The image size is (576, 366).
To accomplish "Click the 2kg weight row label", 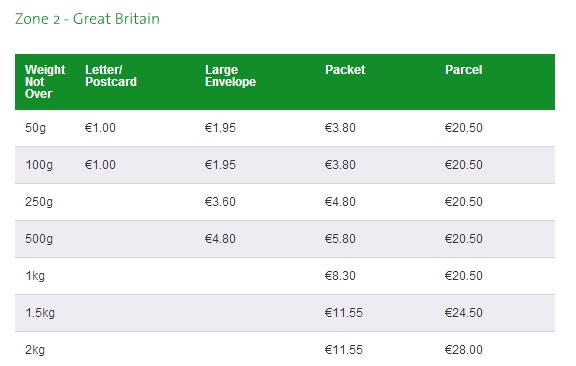I will click(x=35, y=350).
